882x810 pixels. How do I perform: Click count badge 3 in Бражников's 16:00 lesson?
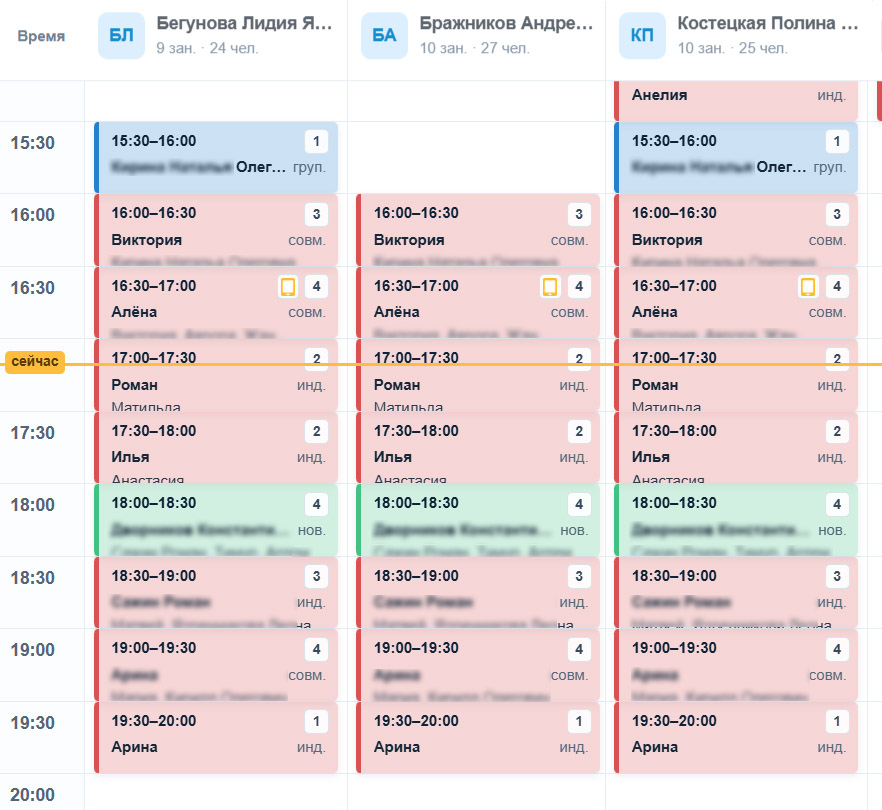(579, 214)
